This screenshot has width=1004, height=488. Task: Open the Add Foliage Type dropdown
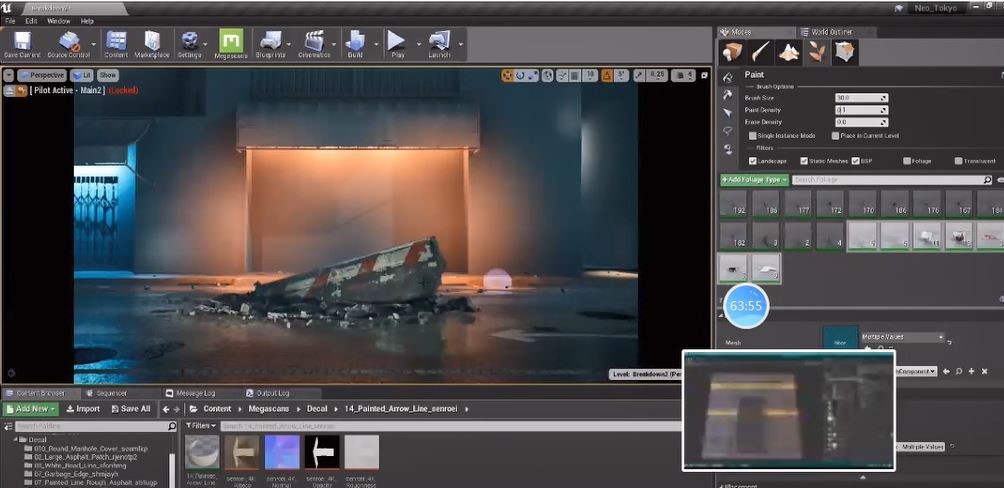tap(754, 179)
